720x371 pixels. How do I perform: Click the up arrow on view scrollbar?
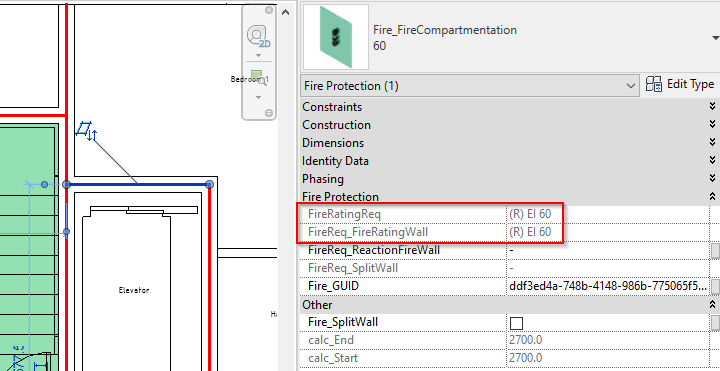pos(285,11)
